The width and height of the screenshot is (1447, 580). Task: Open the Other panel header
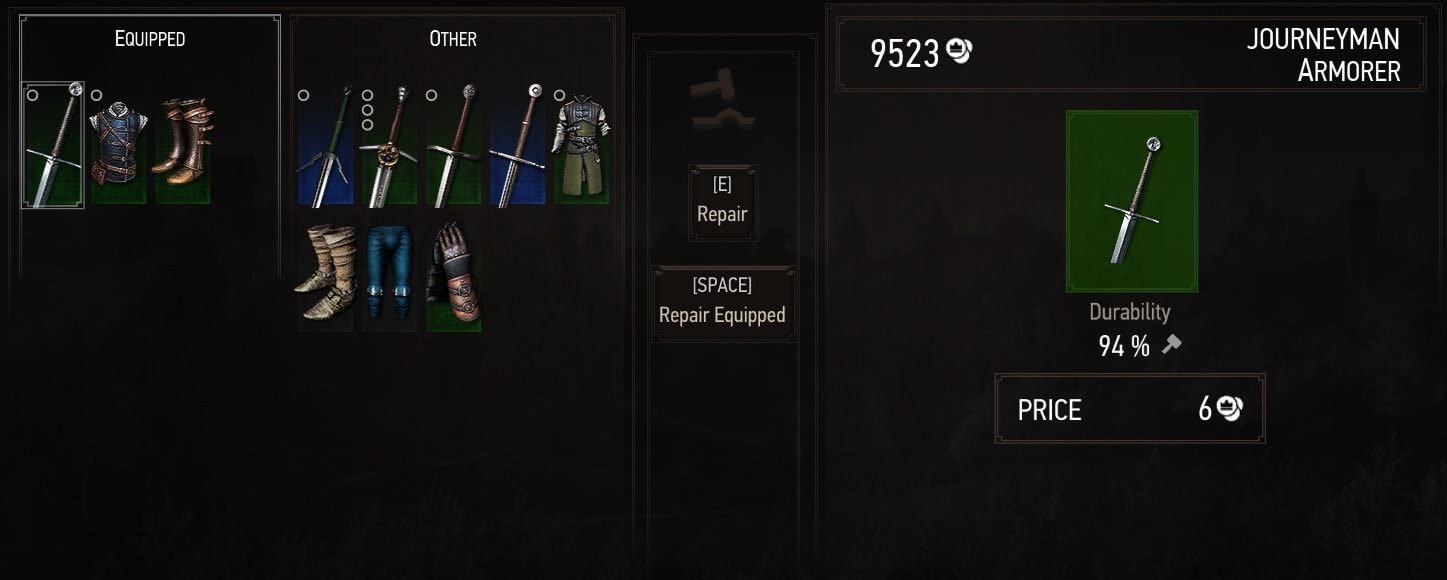pyautogui.click(x=453, y=39)
